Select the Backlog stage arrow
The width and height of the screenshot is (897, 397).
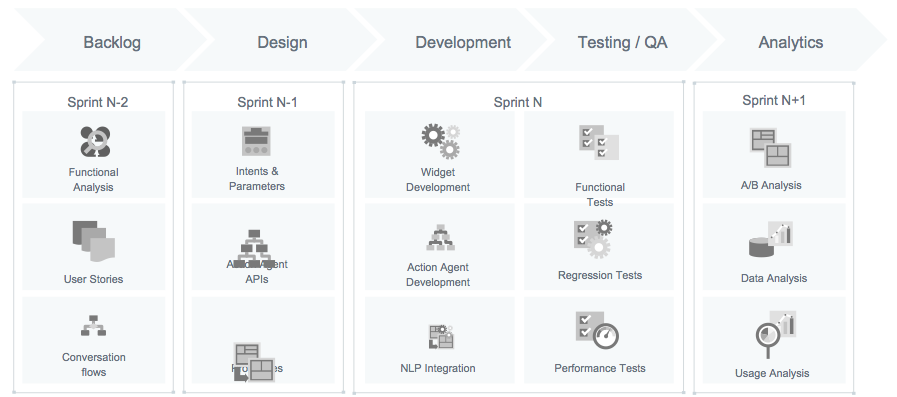[x=111, y=40]
